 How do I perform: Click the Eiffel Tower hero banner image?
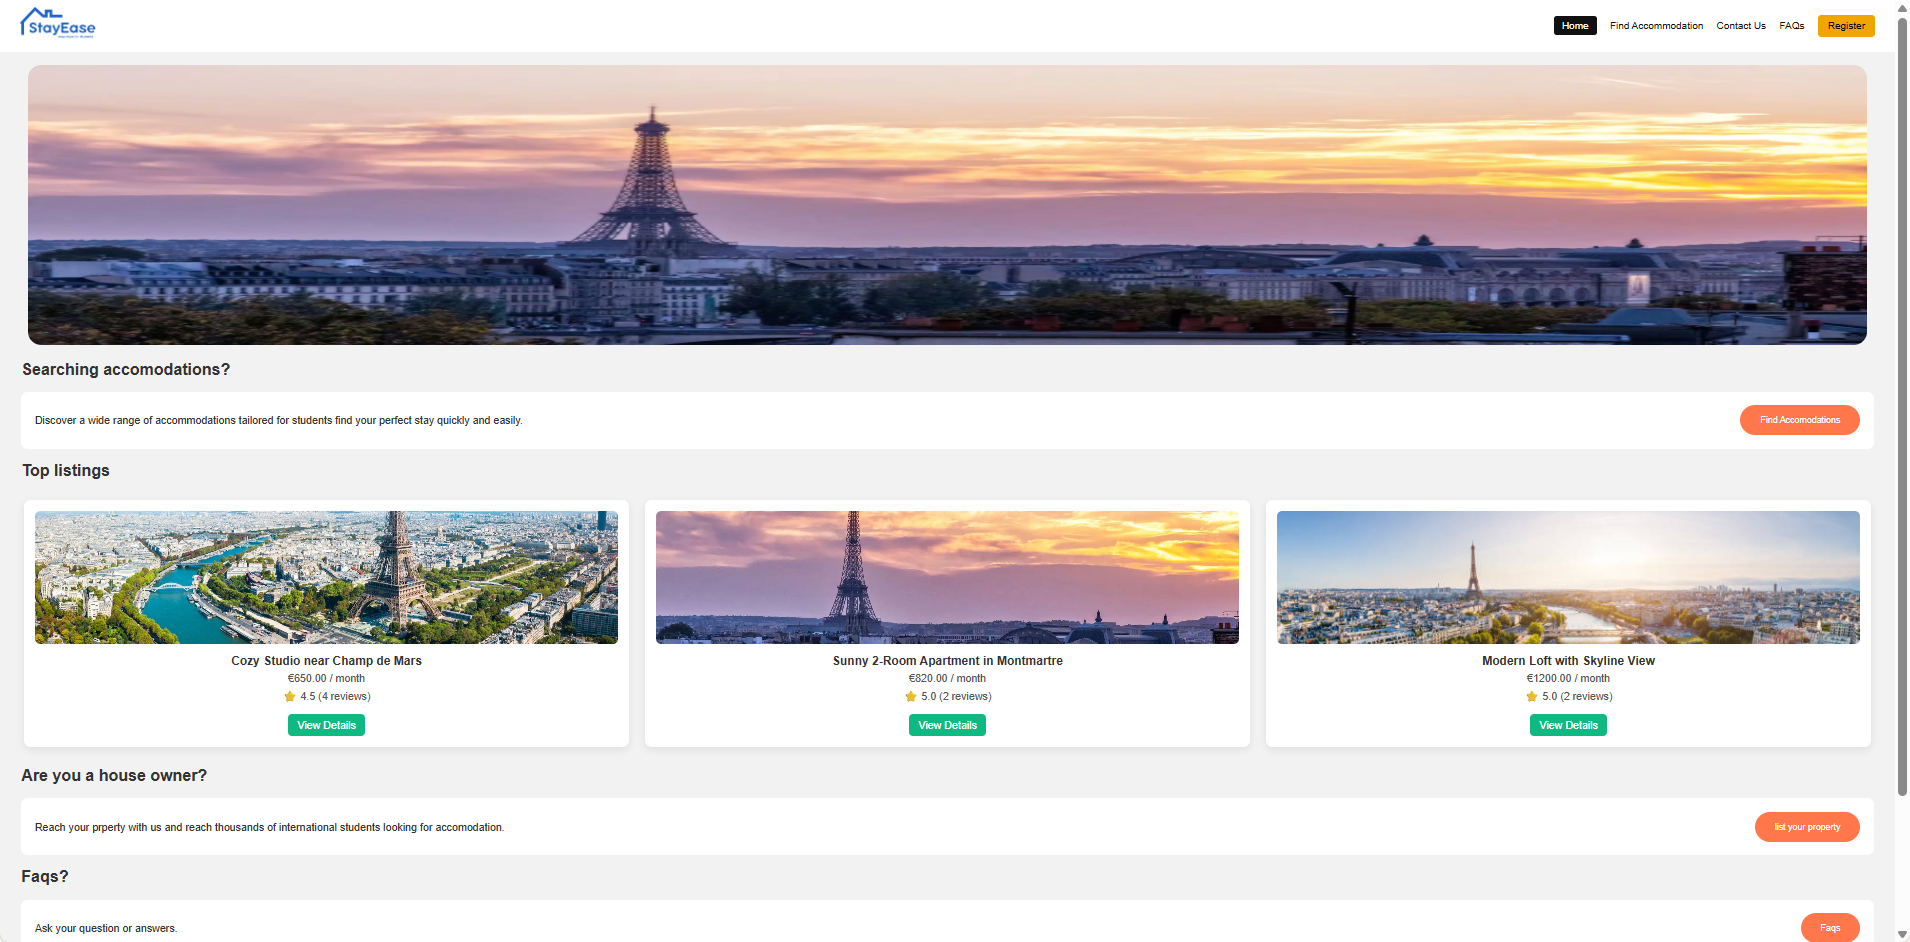coord(947,205)
